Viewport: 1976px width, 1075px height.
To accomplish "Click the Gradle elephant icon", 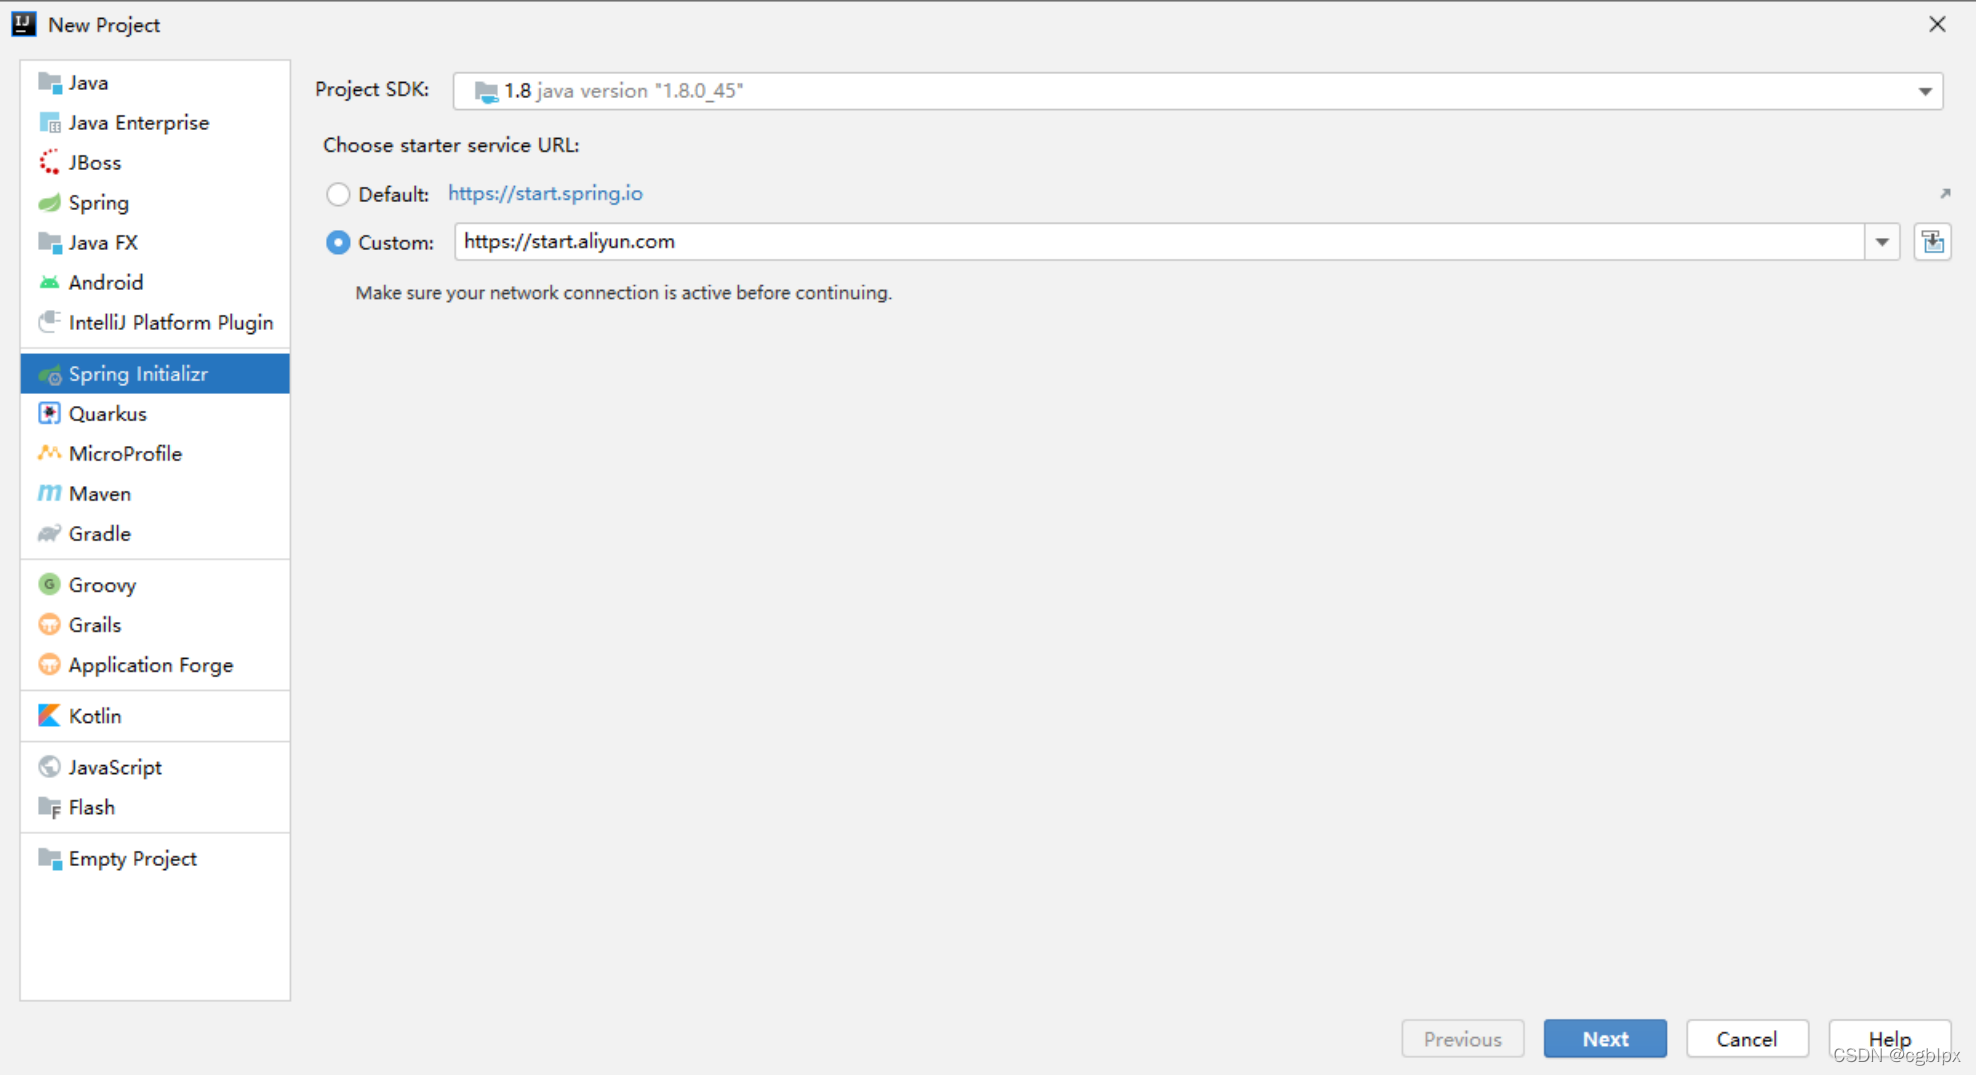I will (49, 533).
